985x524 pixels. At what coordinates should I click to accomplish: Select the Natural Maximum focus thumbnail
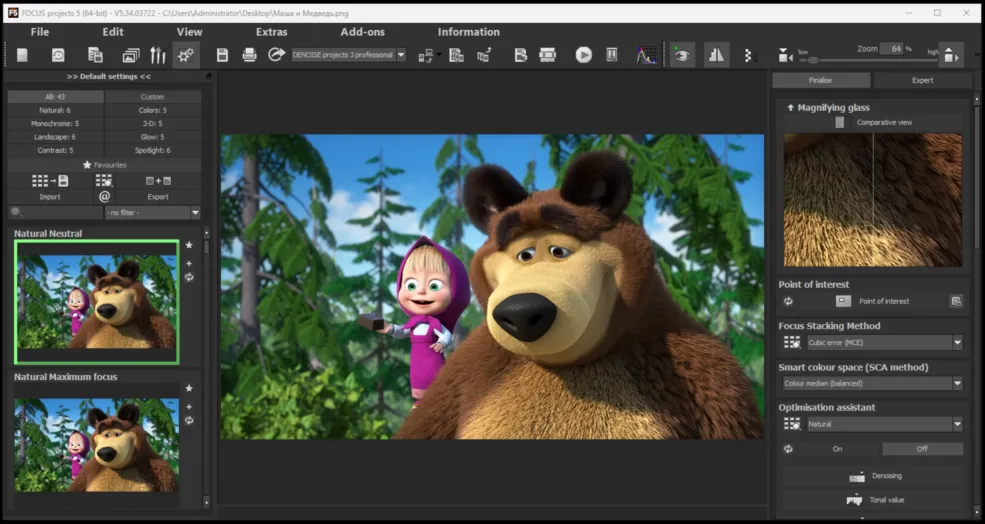tap(96, 445)
